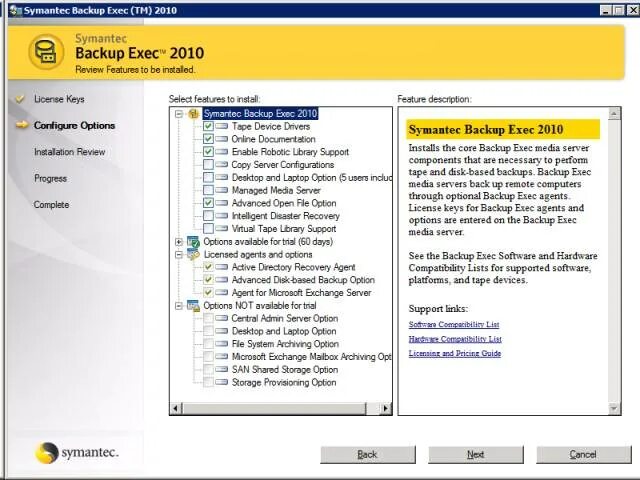Click drive icon beside Enable Robotic Library Support
Image resolution: width=640 pixels, height=480 pixels.
[222, 152]
